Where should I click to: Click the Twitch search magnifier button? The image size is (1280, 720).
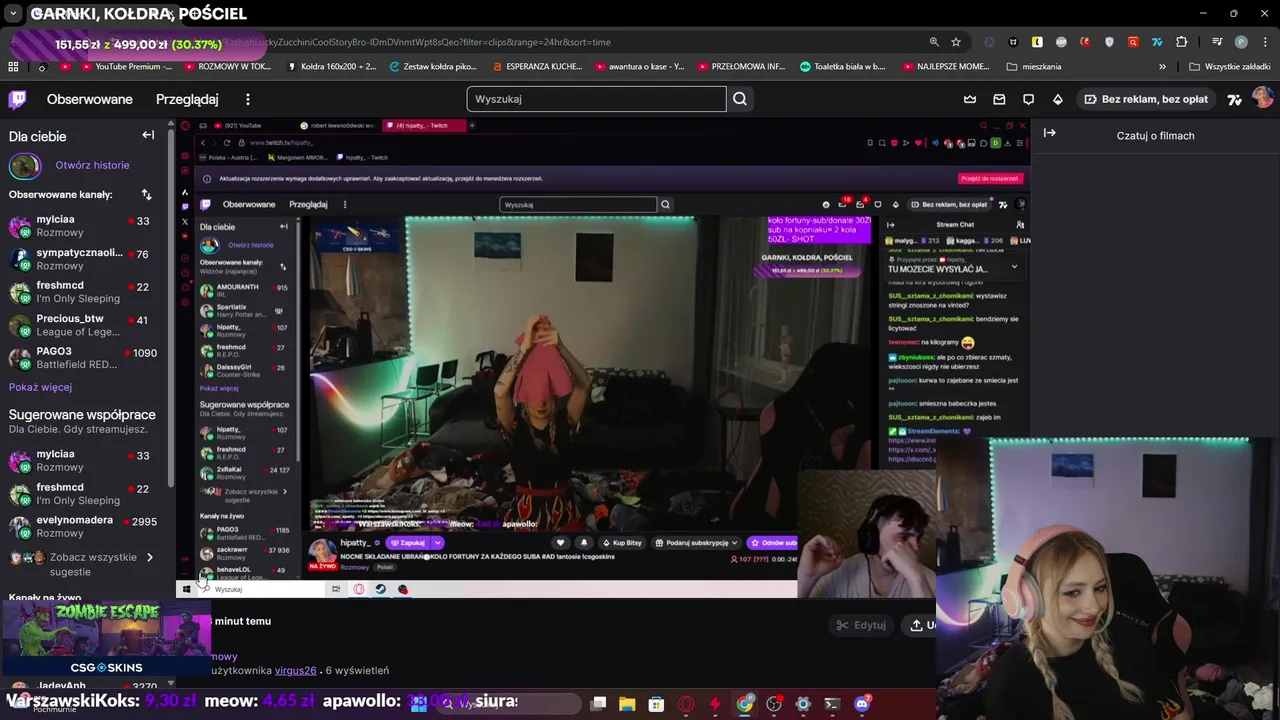click(740, 99)
